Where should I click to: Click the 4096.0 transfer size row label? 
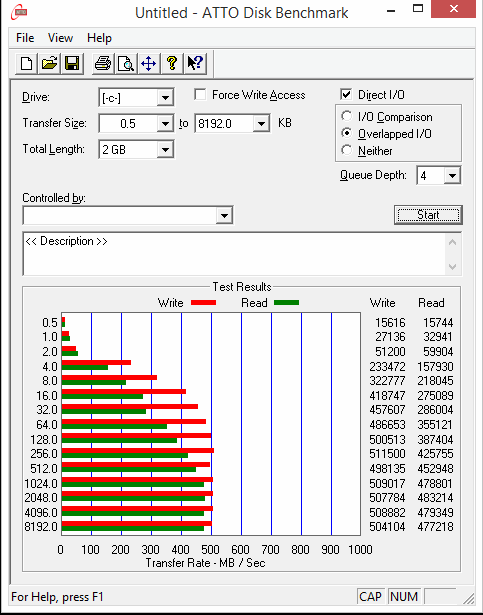(41, 513)
